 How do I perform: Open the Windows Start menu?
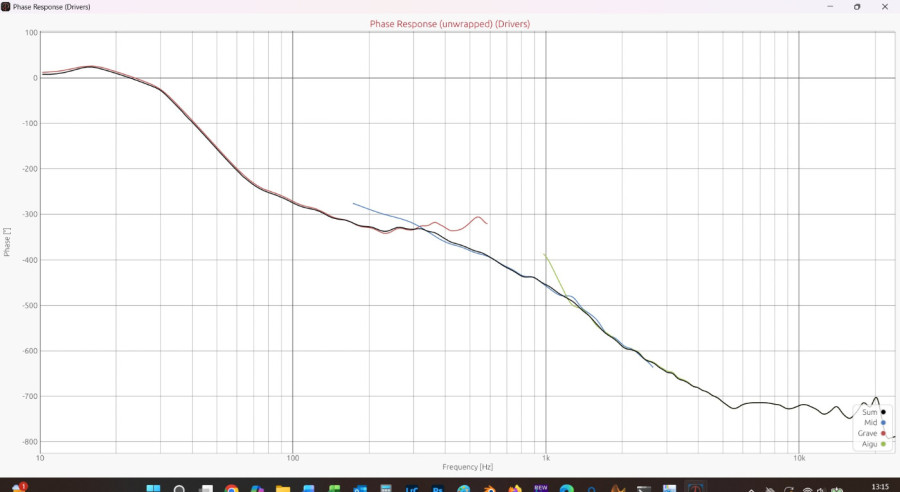coord(154,487)
